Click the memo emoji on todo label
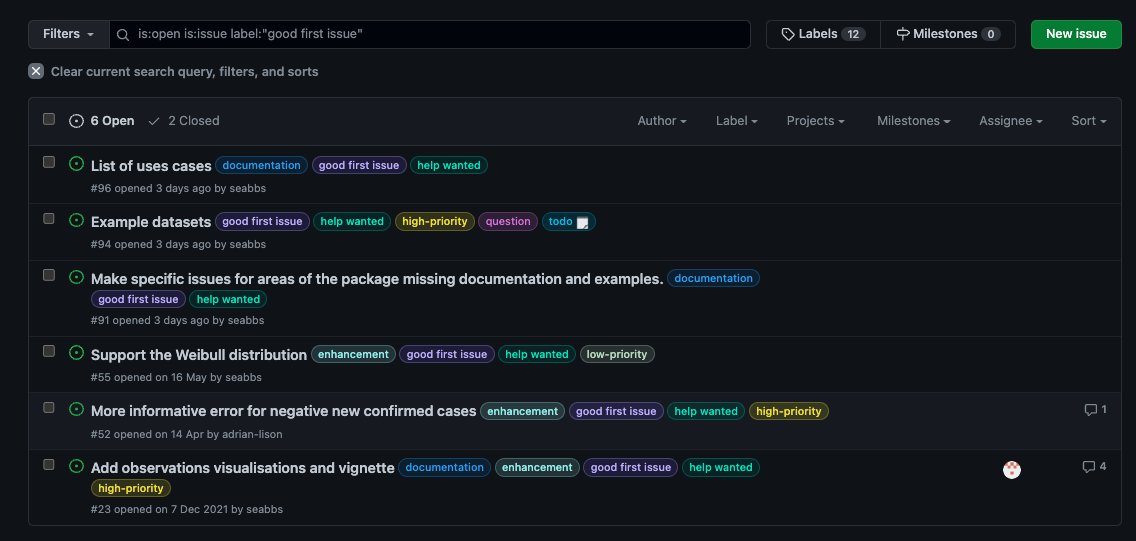The image size is (1136, 541). click(582, 222)
